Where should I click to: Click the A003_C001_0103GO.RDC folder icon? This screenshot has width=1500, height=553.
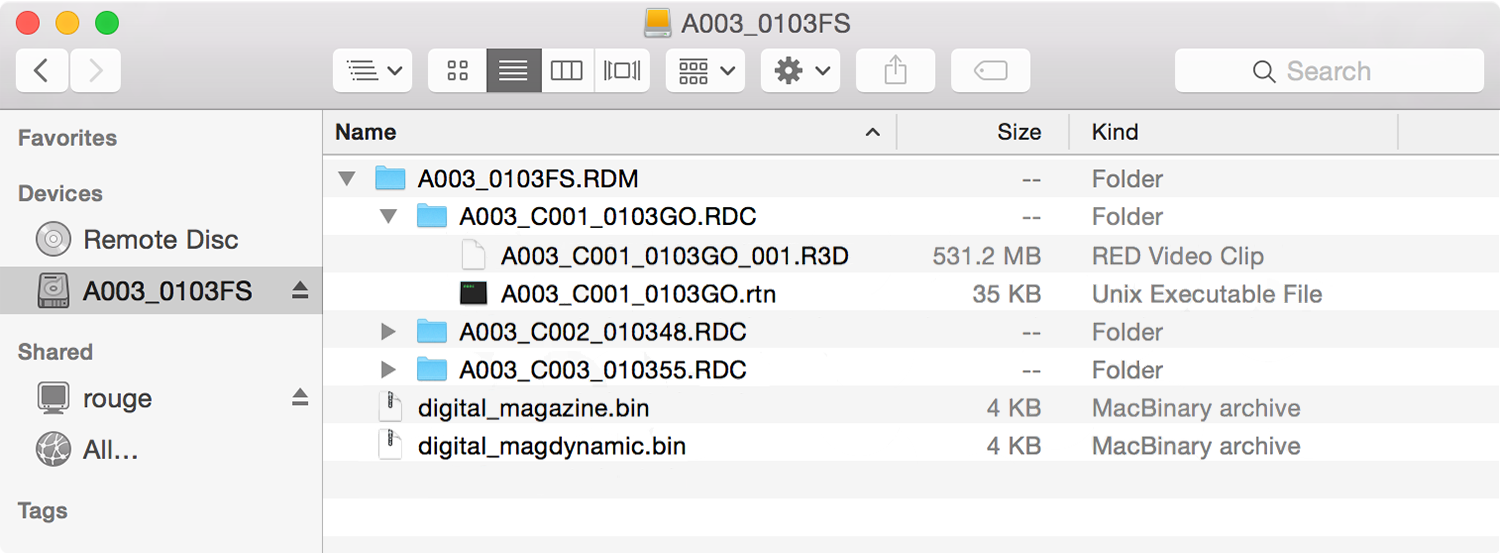click(432, 217)
